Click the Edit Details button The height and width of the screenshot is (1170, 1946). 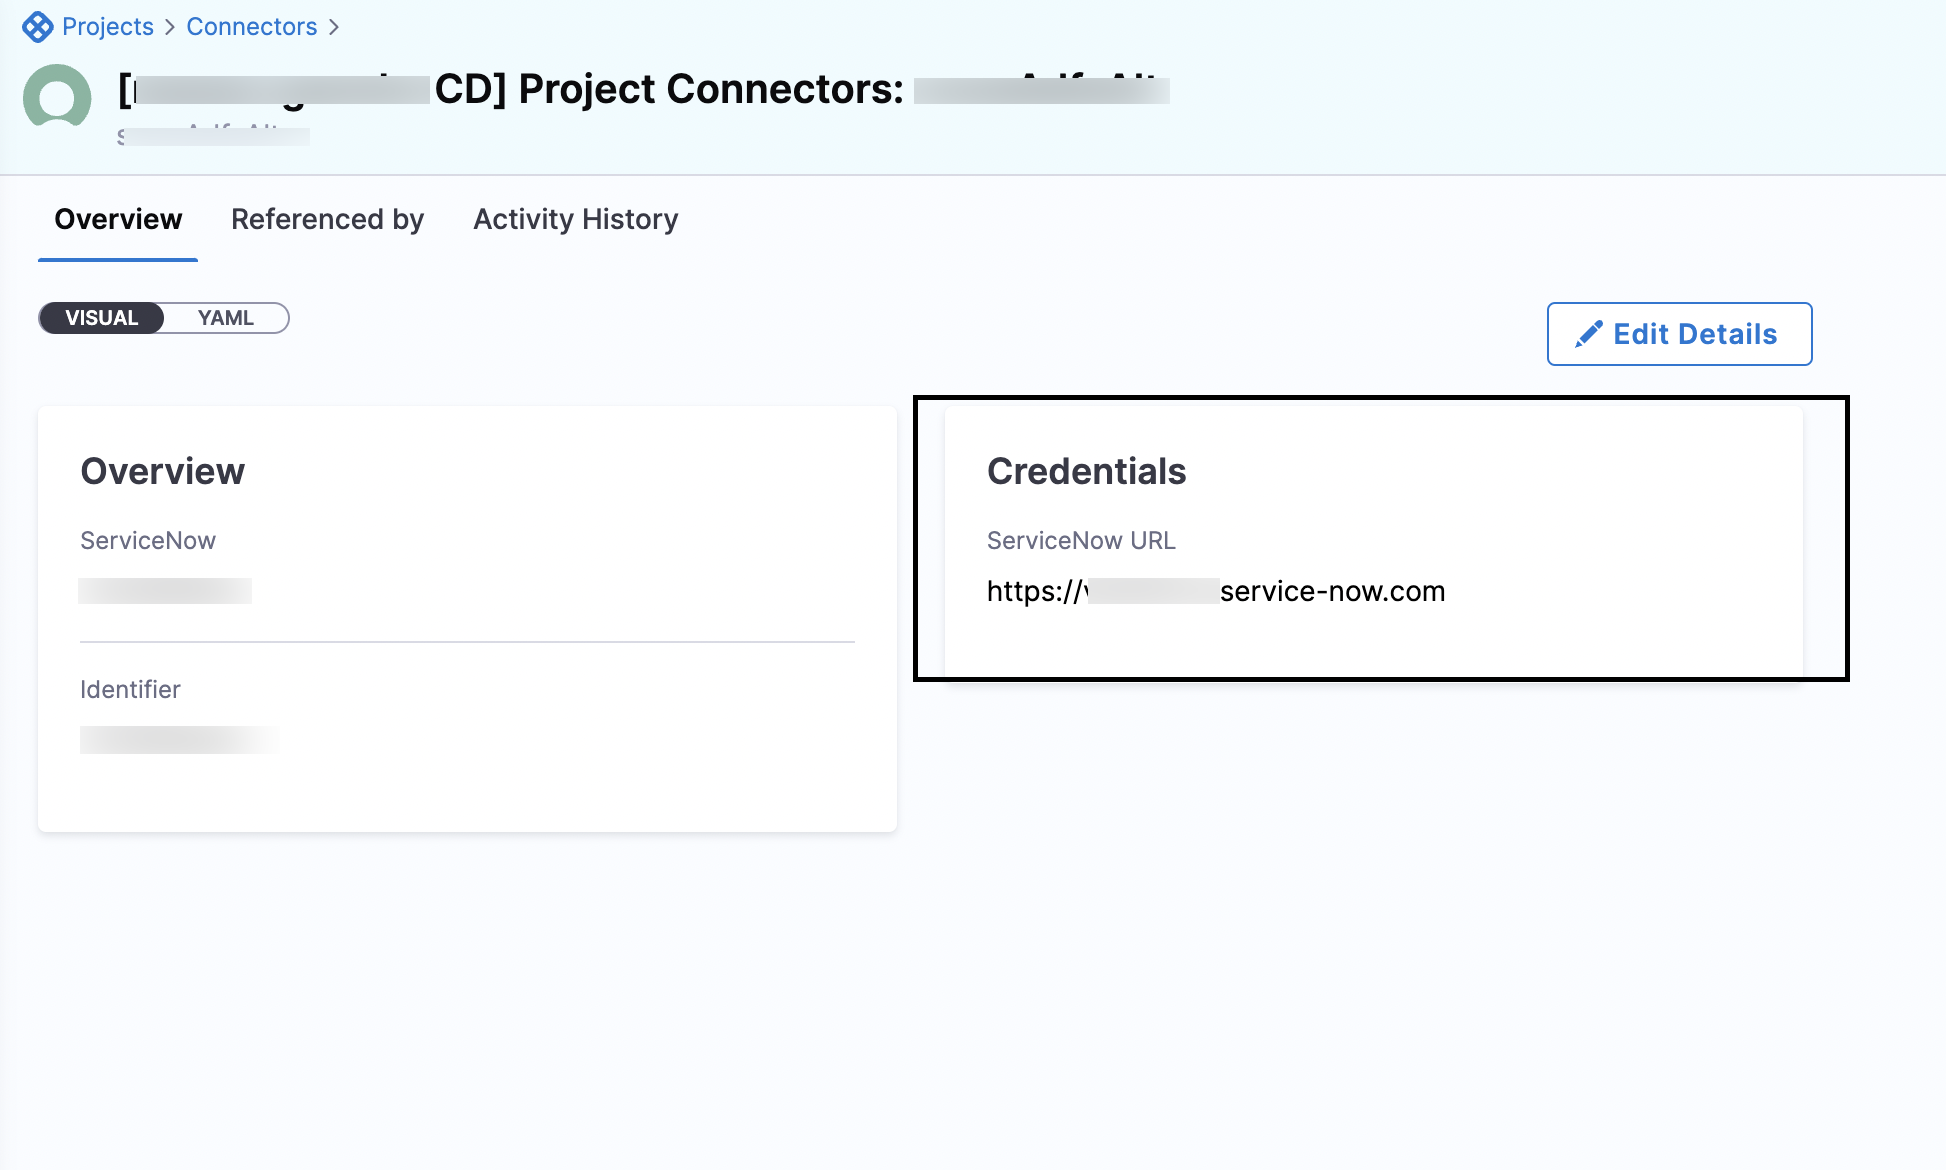coord(1679,334)
